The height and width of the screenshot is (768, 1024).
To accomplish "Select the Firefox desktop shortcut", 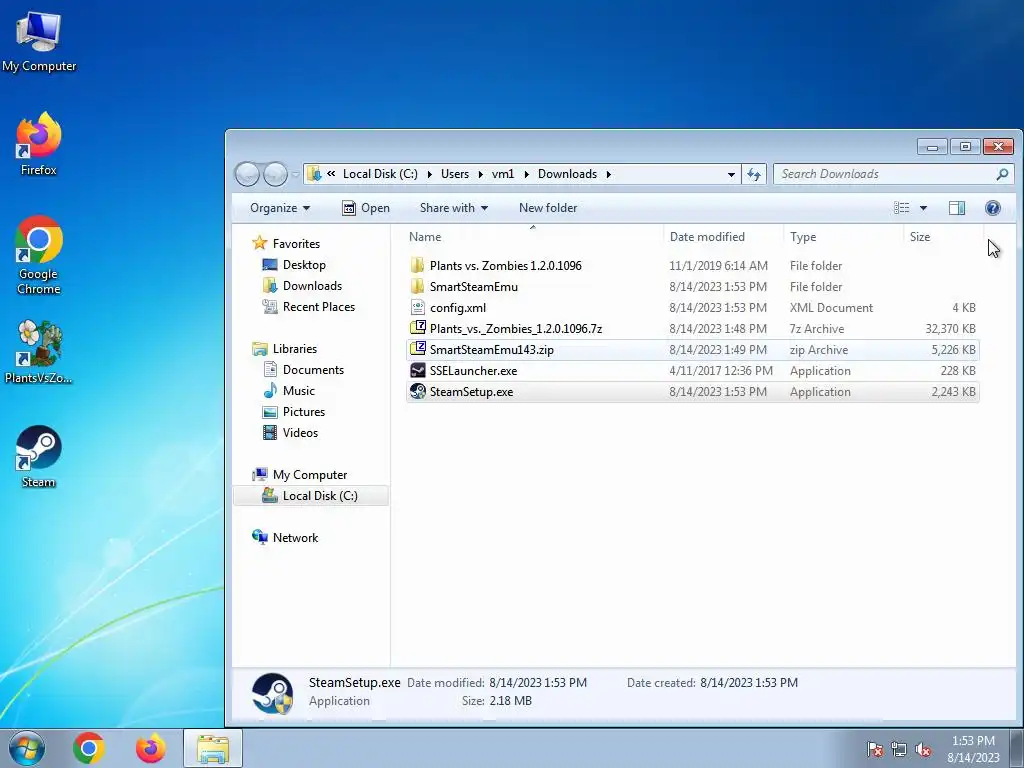I will [39, 144].
